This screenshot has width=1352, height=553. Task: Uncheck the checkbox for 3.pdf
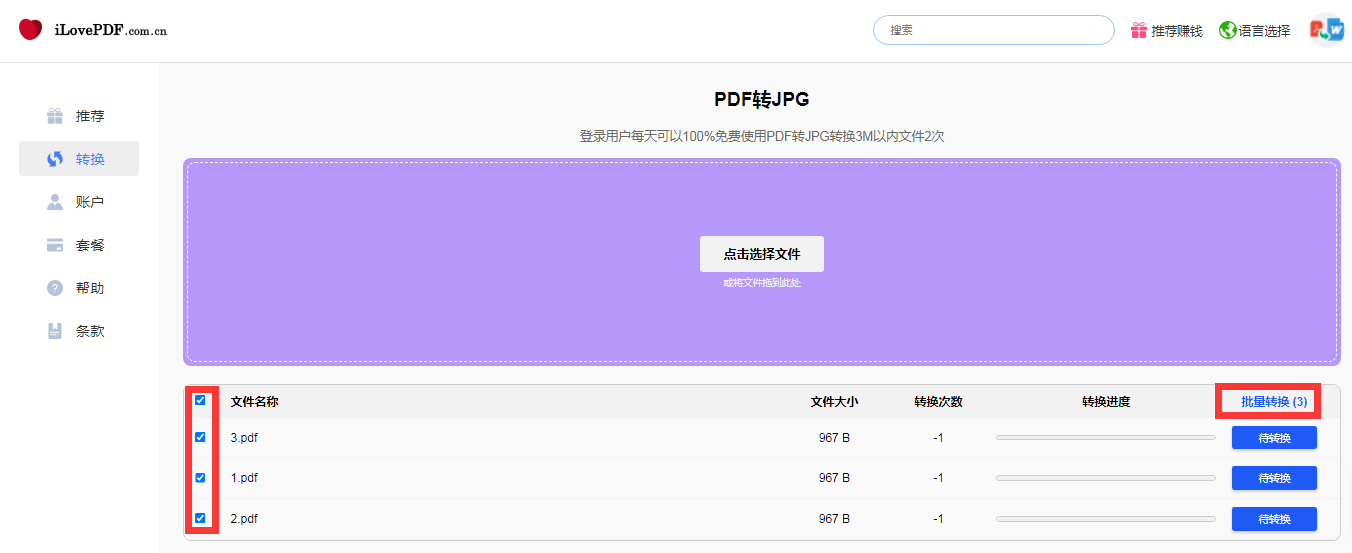tap(200, 437)
